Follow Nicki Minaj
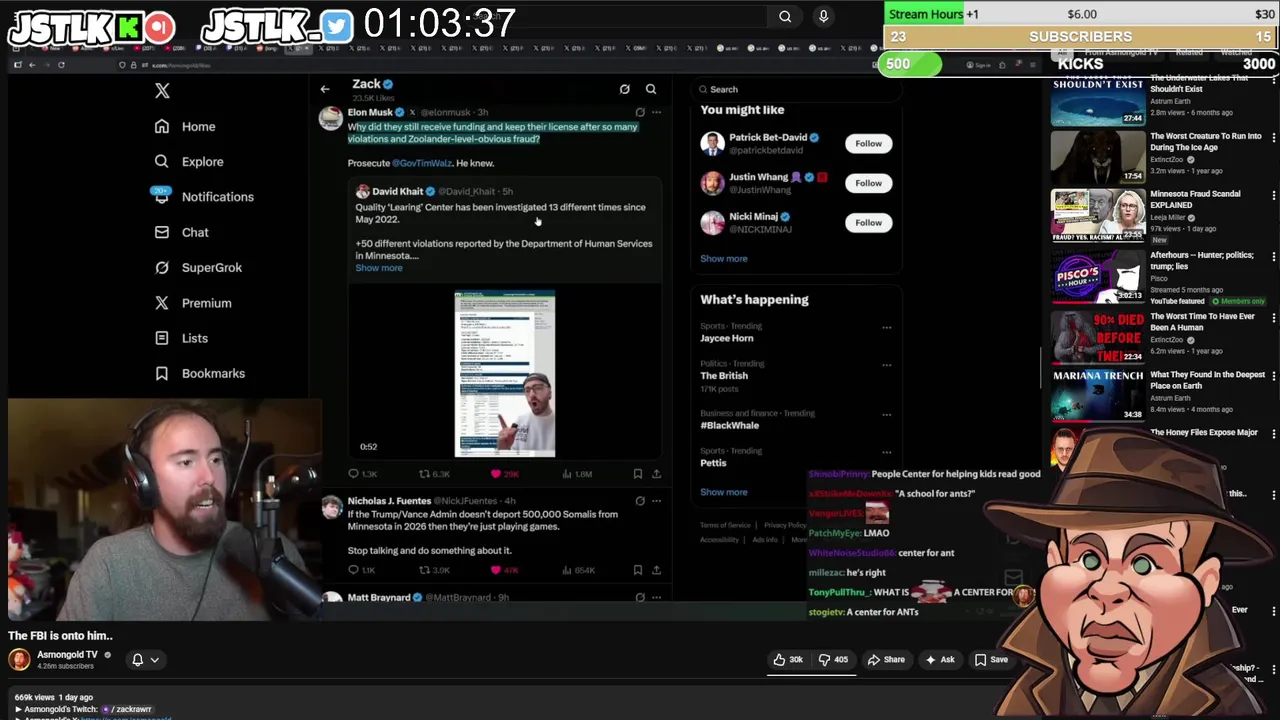Screen dimensions: 1280x720 coord(868,223)
